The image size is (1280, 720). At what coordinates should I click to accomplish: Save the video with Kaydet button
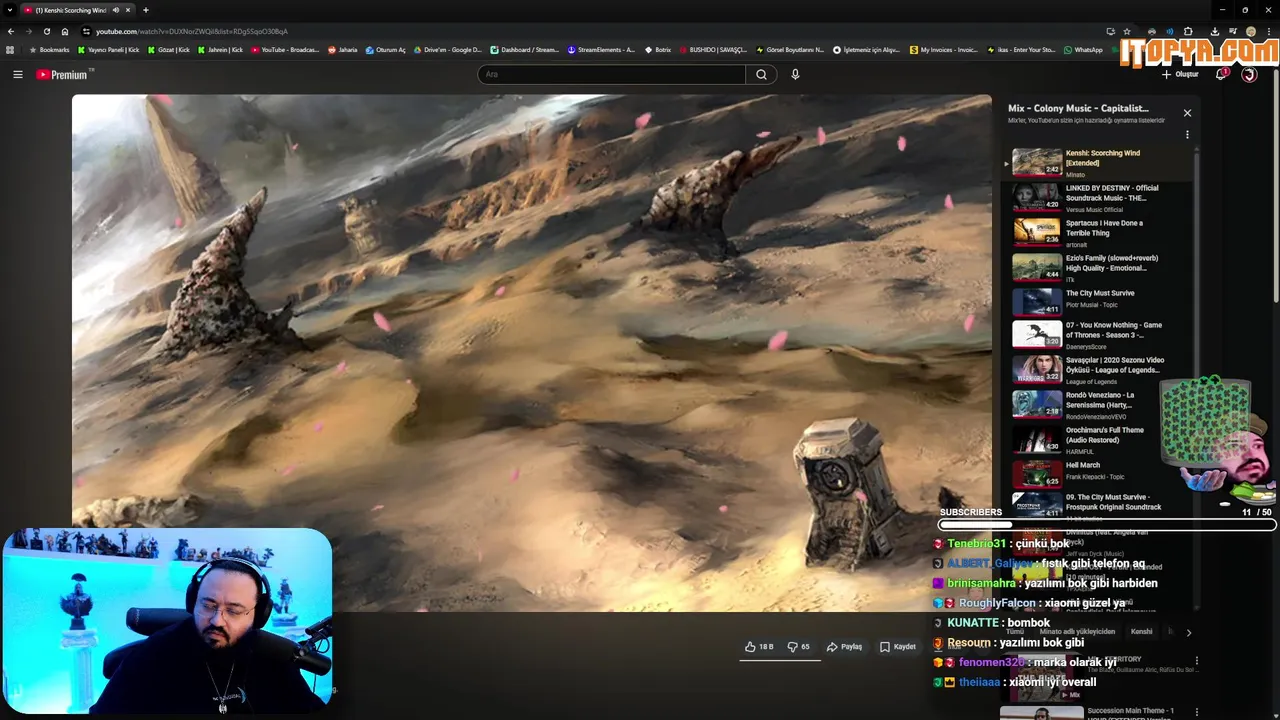897,647
